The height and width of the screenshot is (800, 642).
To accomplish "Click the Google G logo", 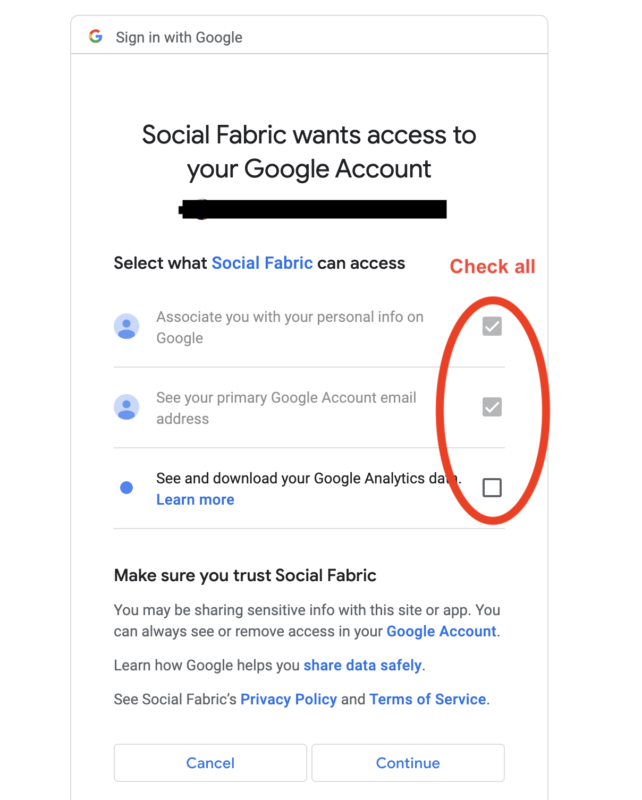I will point(95,36).
